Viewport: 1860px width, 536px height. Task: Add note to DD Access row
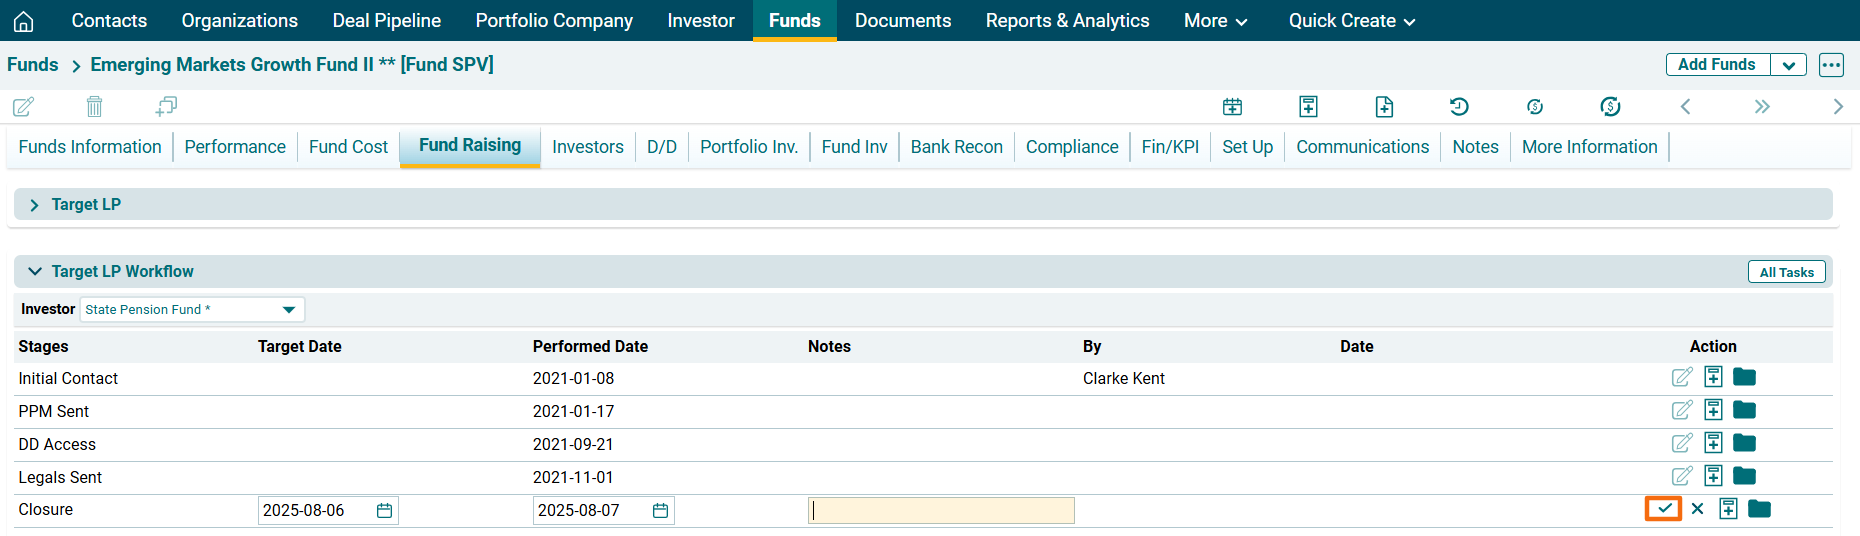(1713, 443)
